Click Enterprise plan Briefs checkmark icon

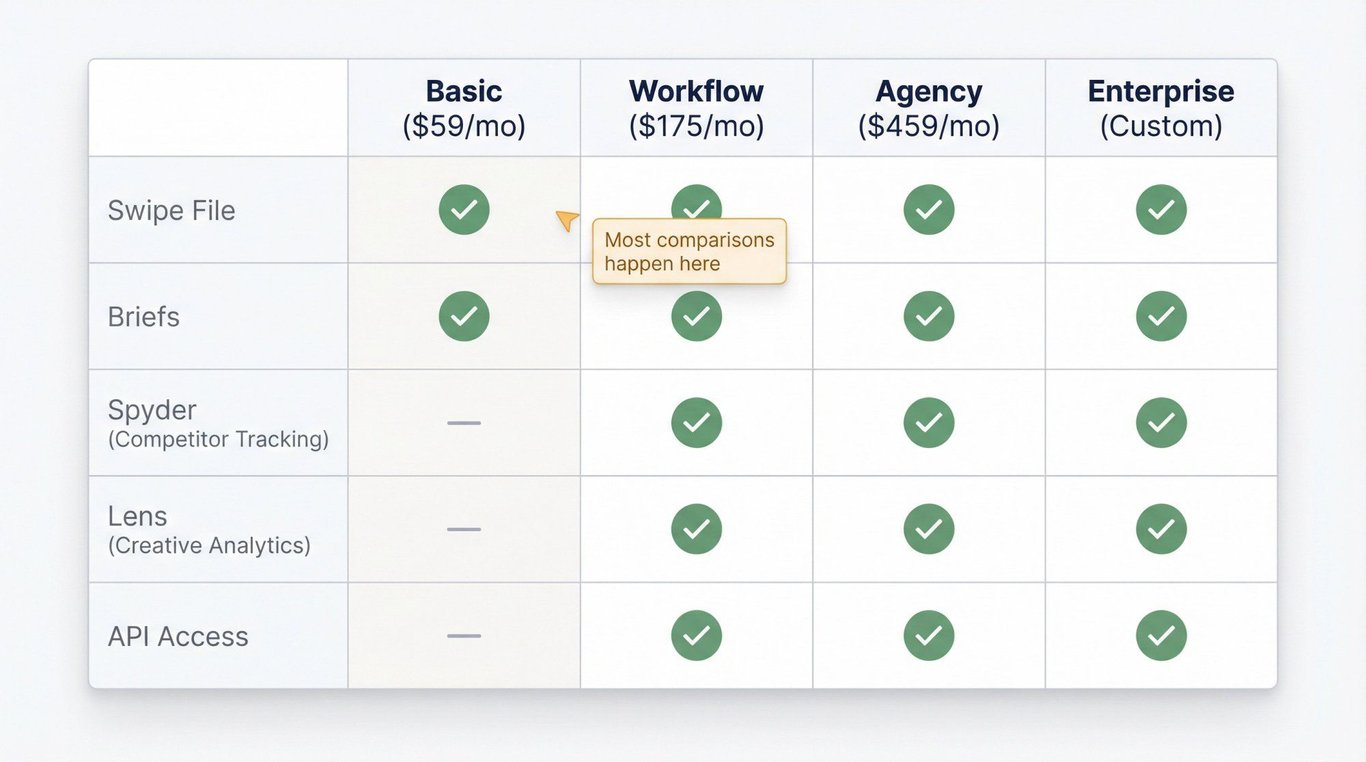pos(1161,316)
